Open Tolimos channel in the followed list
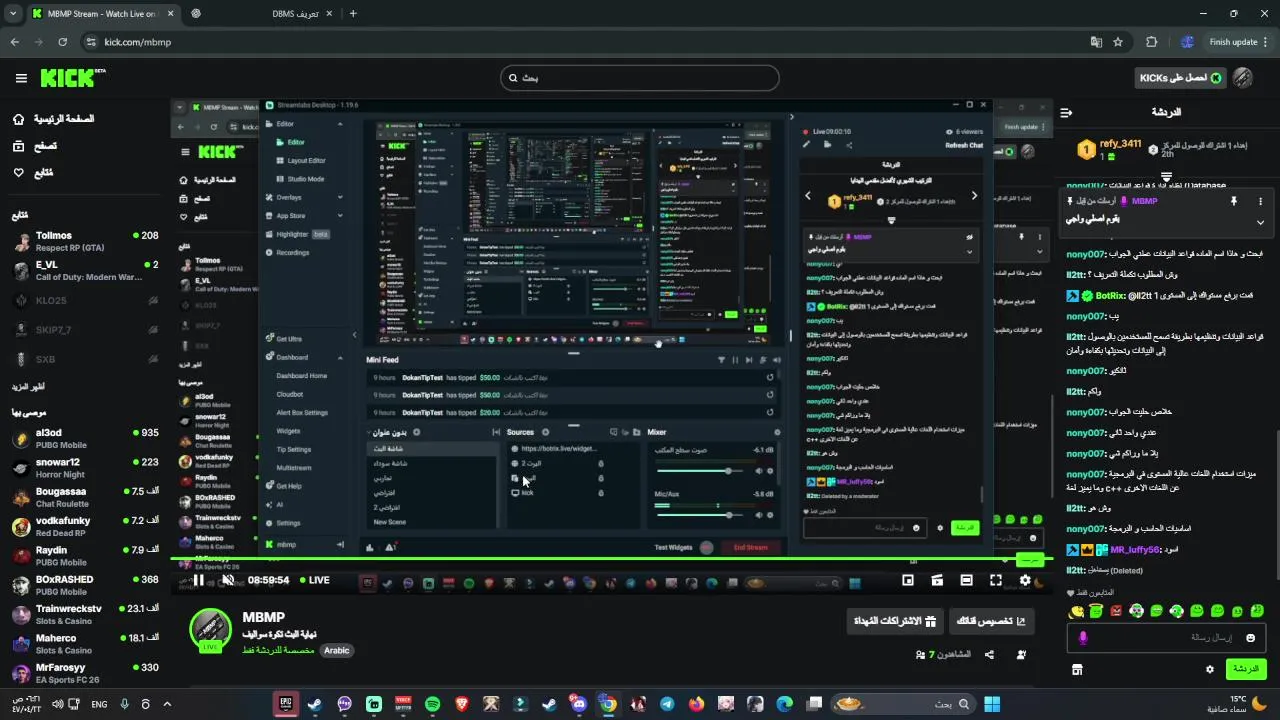The image size is (1280, 720). 85,241
